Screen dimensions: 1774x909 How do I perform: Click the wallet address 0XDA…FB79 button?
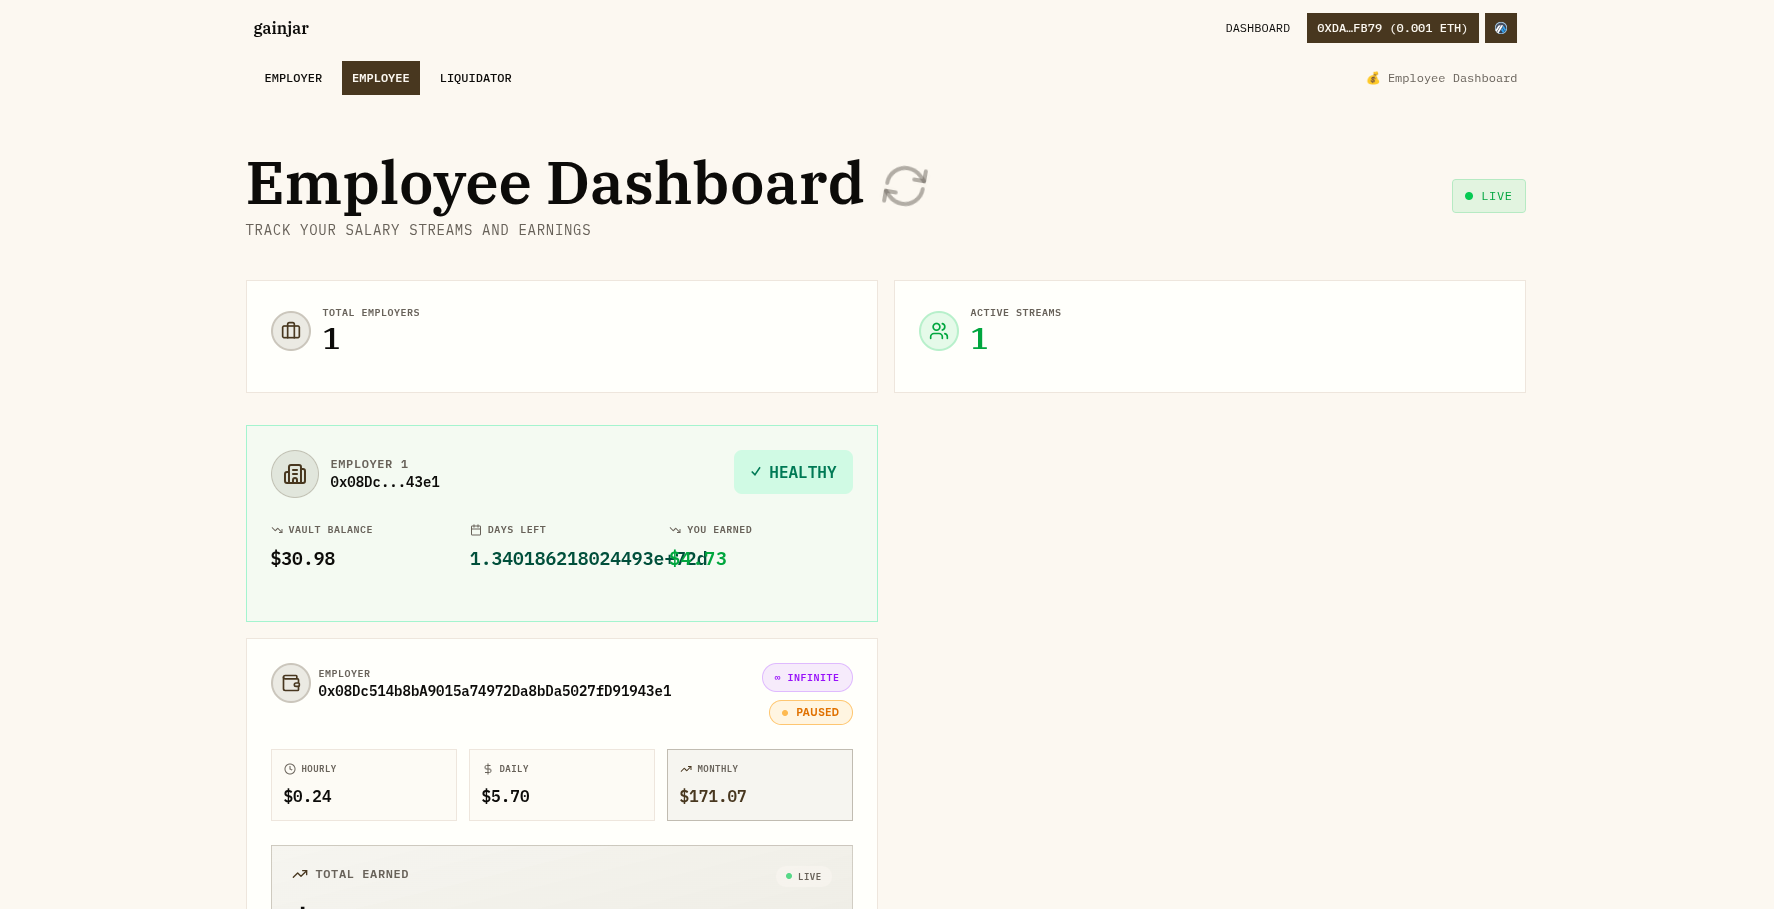click(x=1391, y=28)
